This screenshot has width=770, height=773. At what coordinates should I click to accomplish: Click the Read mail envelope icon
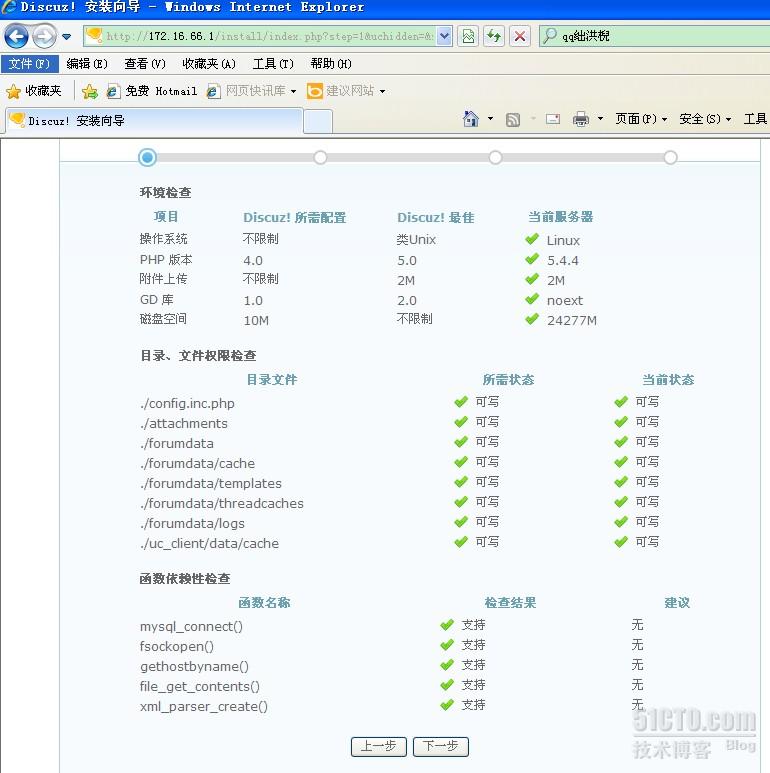[x=553, y=119]
